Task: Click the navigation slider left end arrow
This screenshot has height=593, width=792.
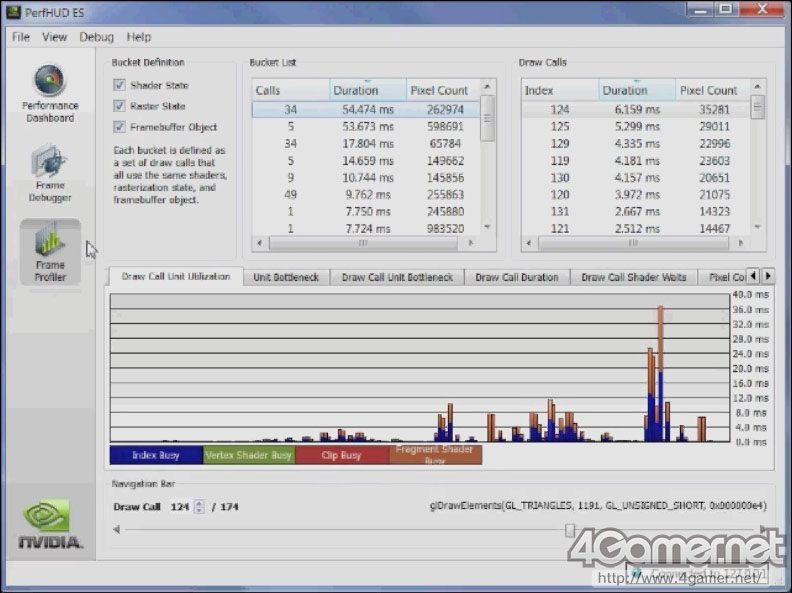Action: point(117,529)
